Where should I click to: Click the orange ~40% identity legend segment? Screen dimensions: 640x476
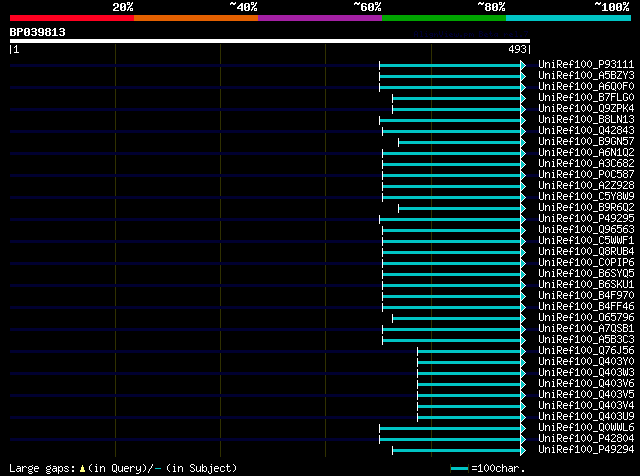tap(196, 18)
